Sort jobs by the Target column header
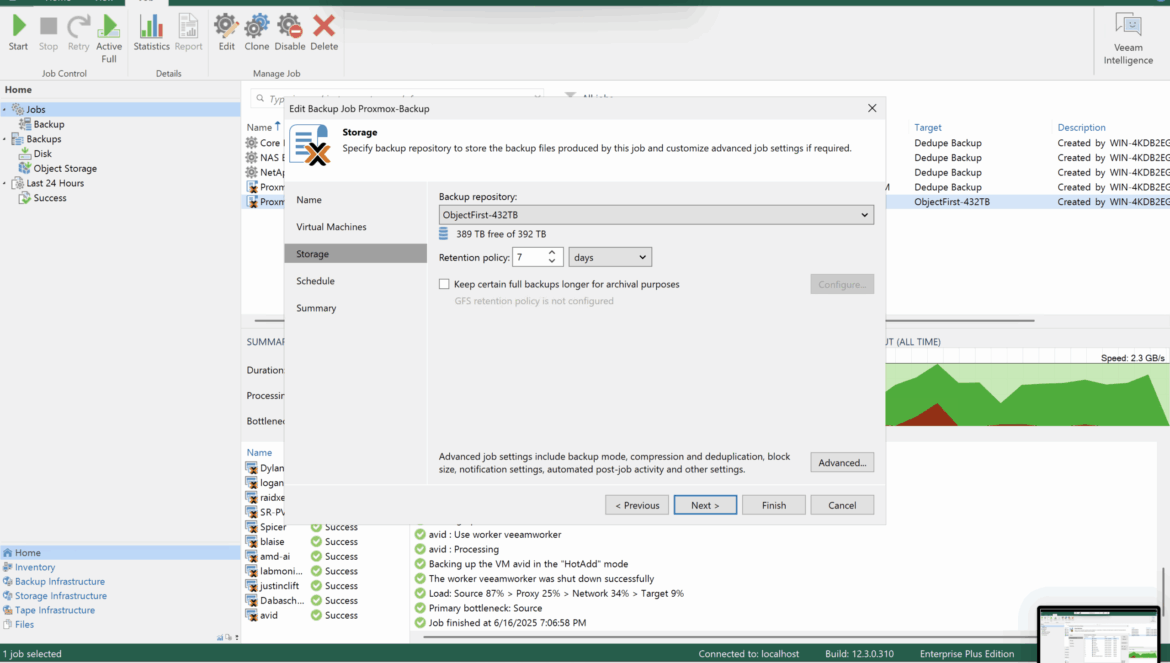The width and height of the screenshot is (1170, 663). point(927,128)
